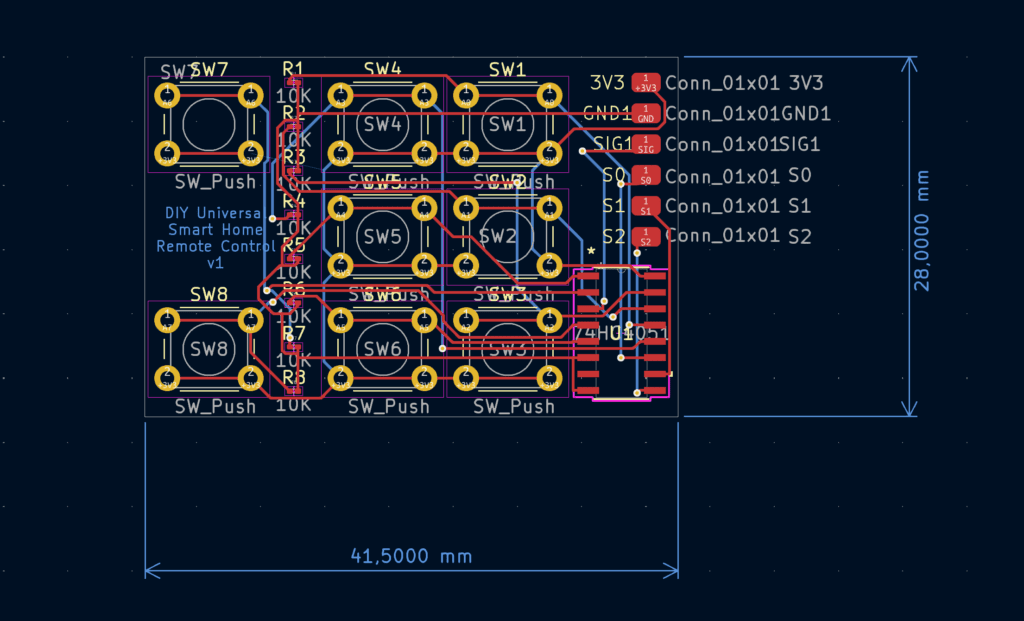The width and height of the screenshot is (1024, 621).
Task: Select the GND connector pad
Action: click(646, 114)
